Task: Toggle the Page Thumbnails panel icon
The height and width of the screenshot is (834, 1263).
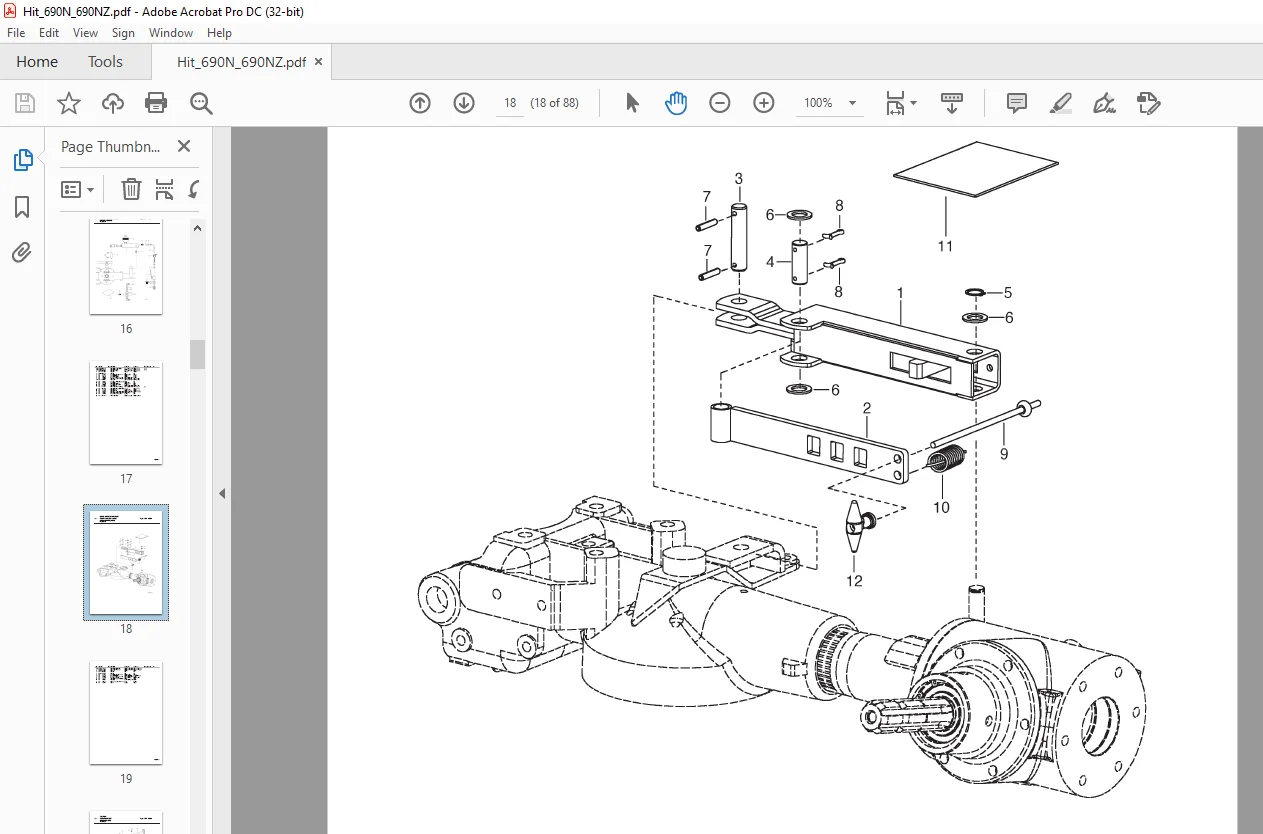Action: 22,160
